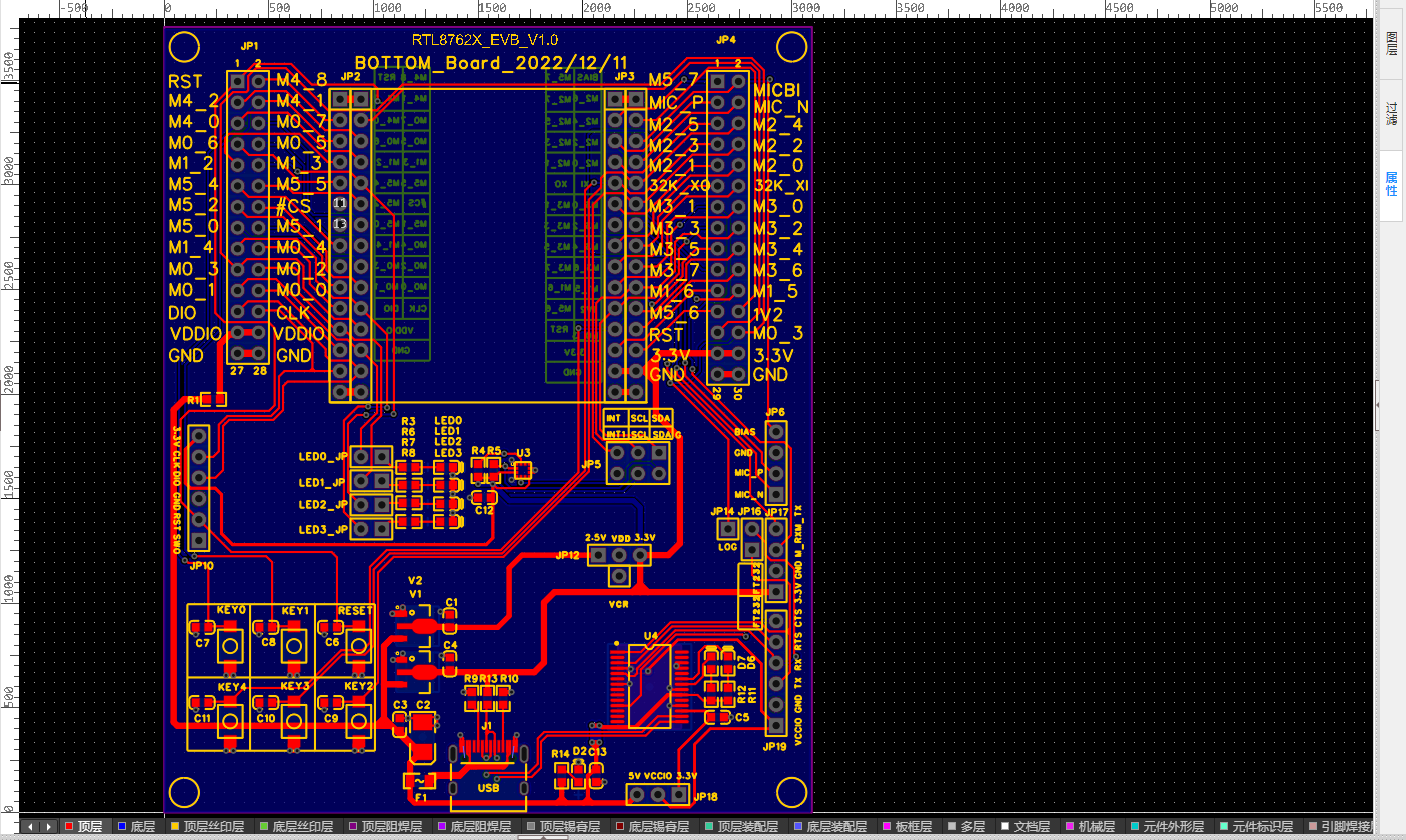This screenshot has height=840, width=1406.
Task: Select the LED3_JP jumper header
Action: 370,529
